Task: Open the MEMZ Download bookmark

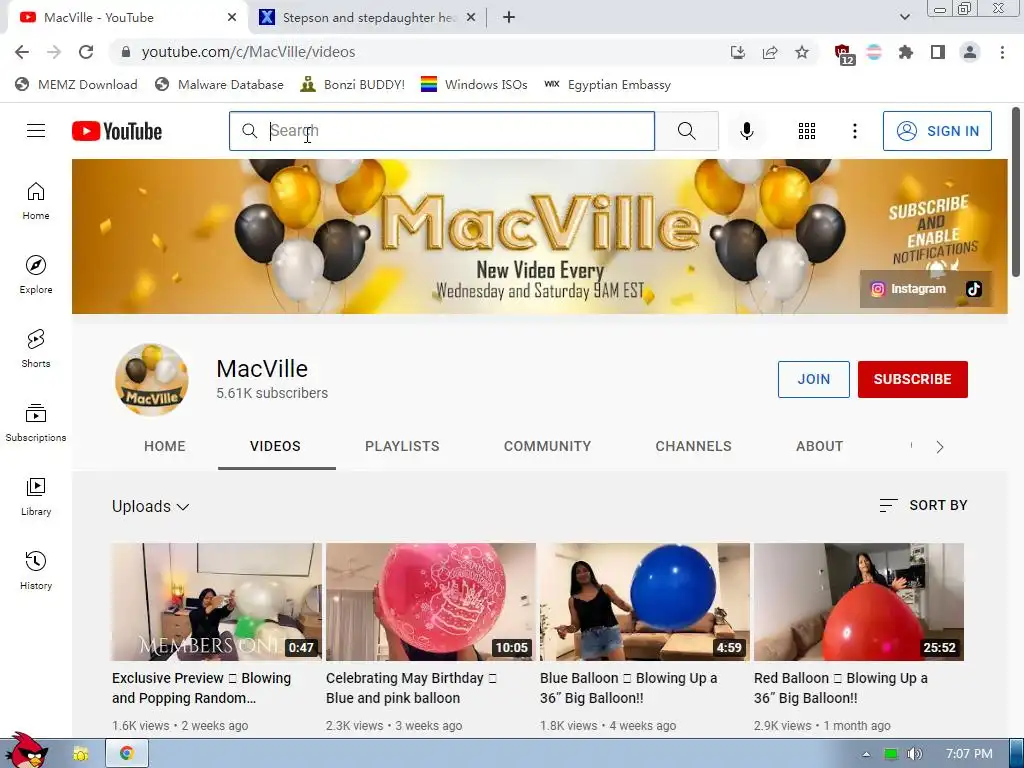Action: [76, 84]
